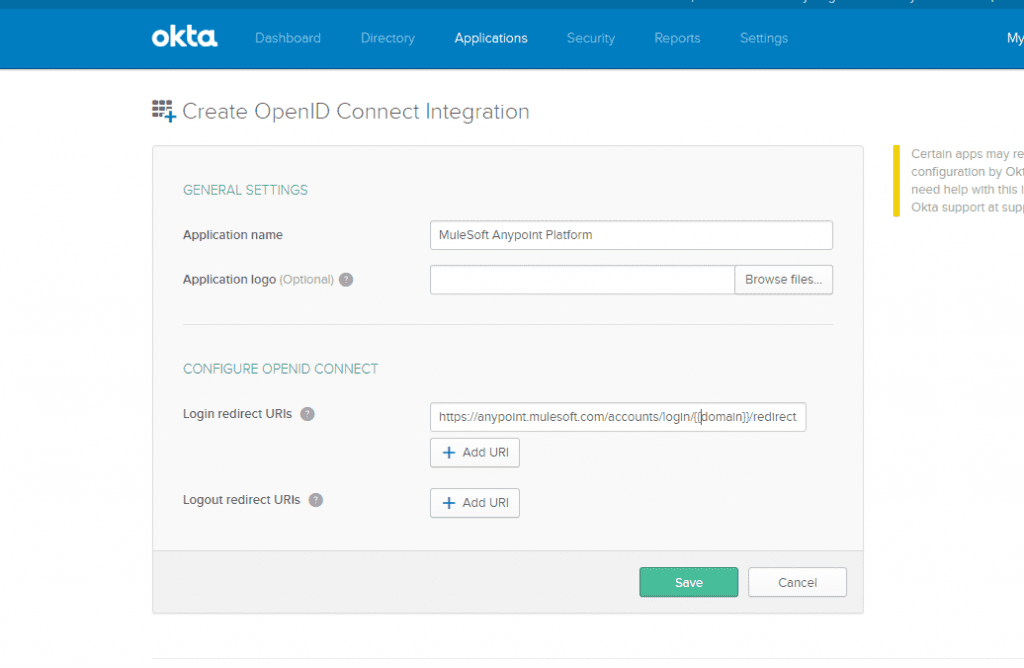Open the Reports menu

677,38
